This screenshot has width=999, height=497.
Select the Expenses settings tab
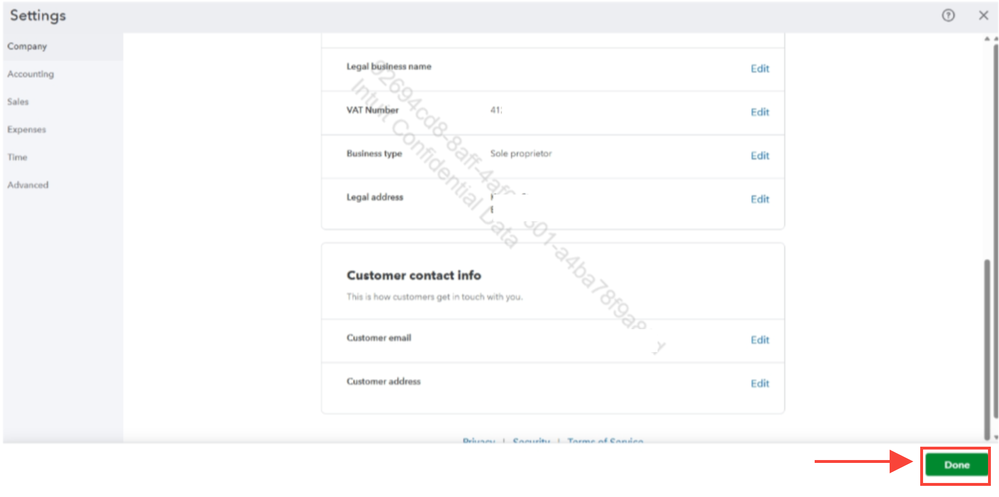click(x=63, y=129)
